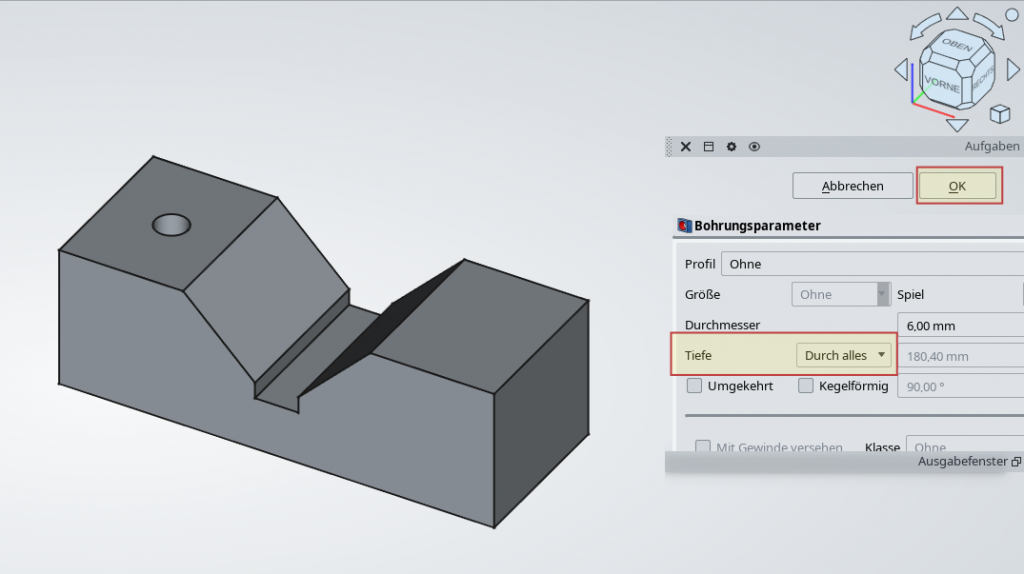The height and width of the screenshot is (574, 1024).
Task: Confirm the hole with the OK button
Action: point(958,186)
